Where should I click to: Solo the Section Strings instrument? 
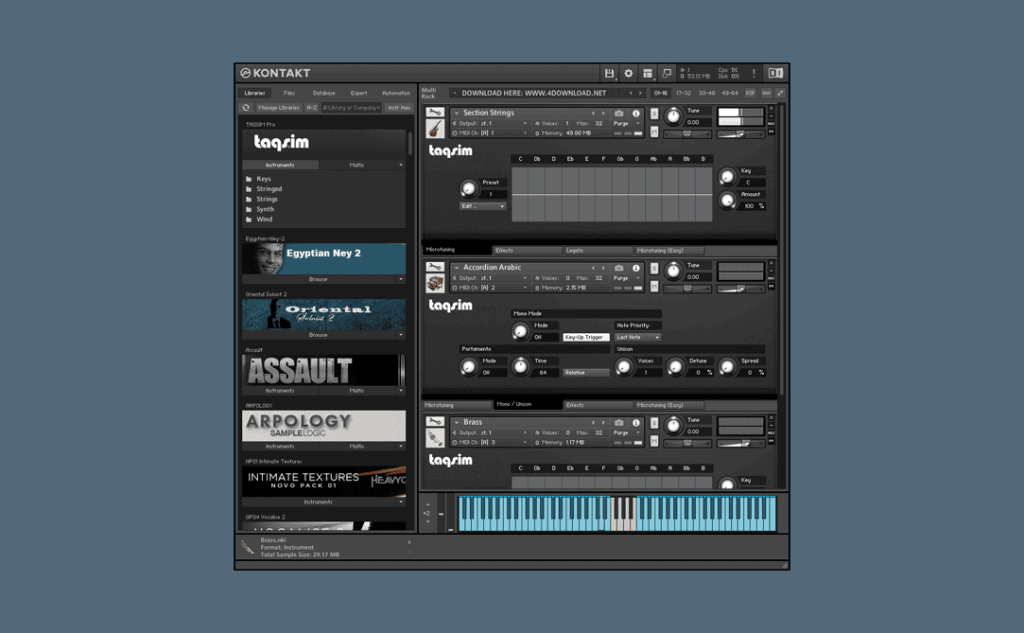pos(654,114)
